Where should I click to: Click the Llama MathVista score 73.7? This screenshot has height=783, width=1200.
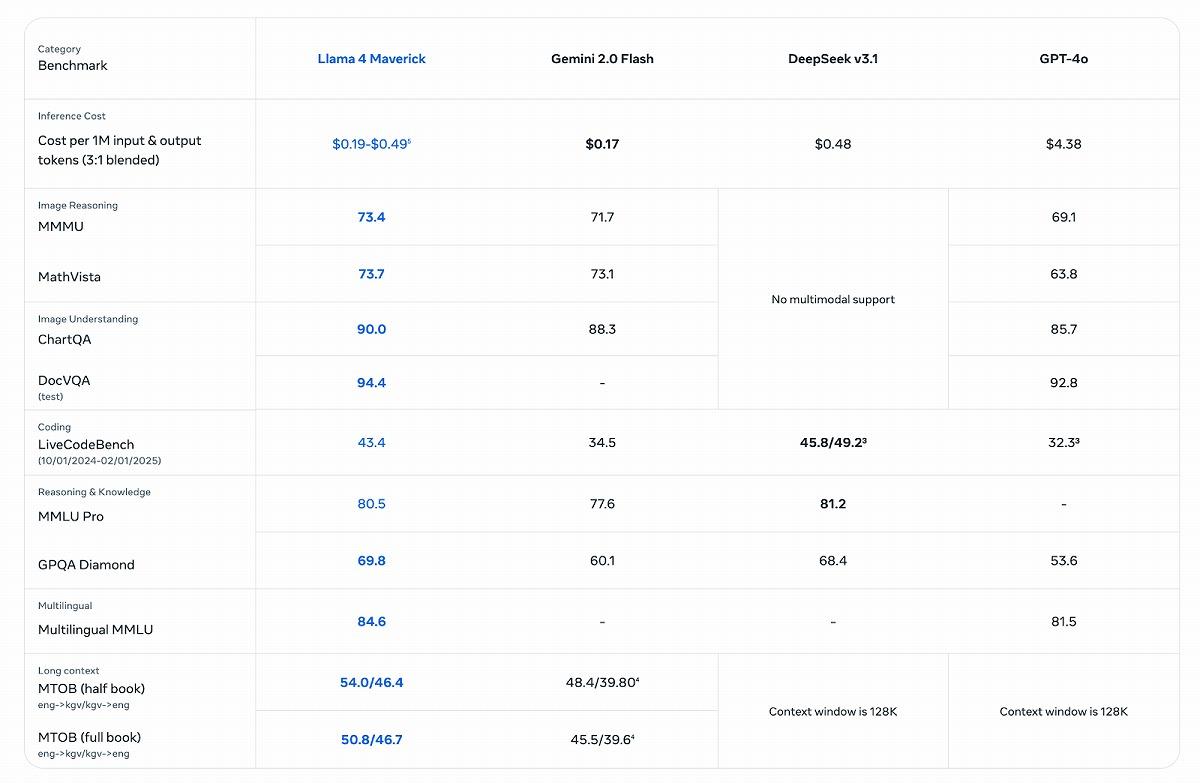(371, 274)
